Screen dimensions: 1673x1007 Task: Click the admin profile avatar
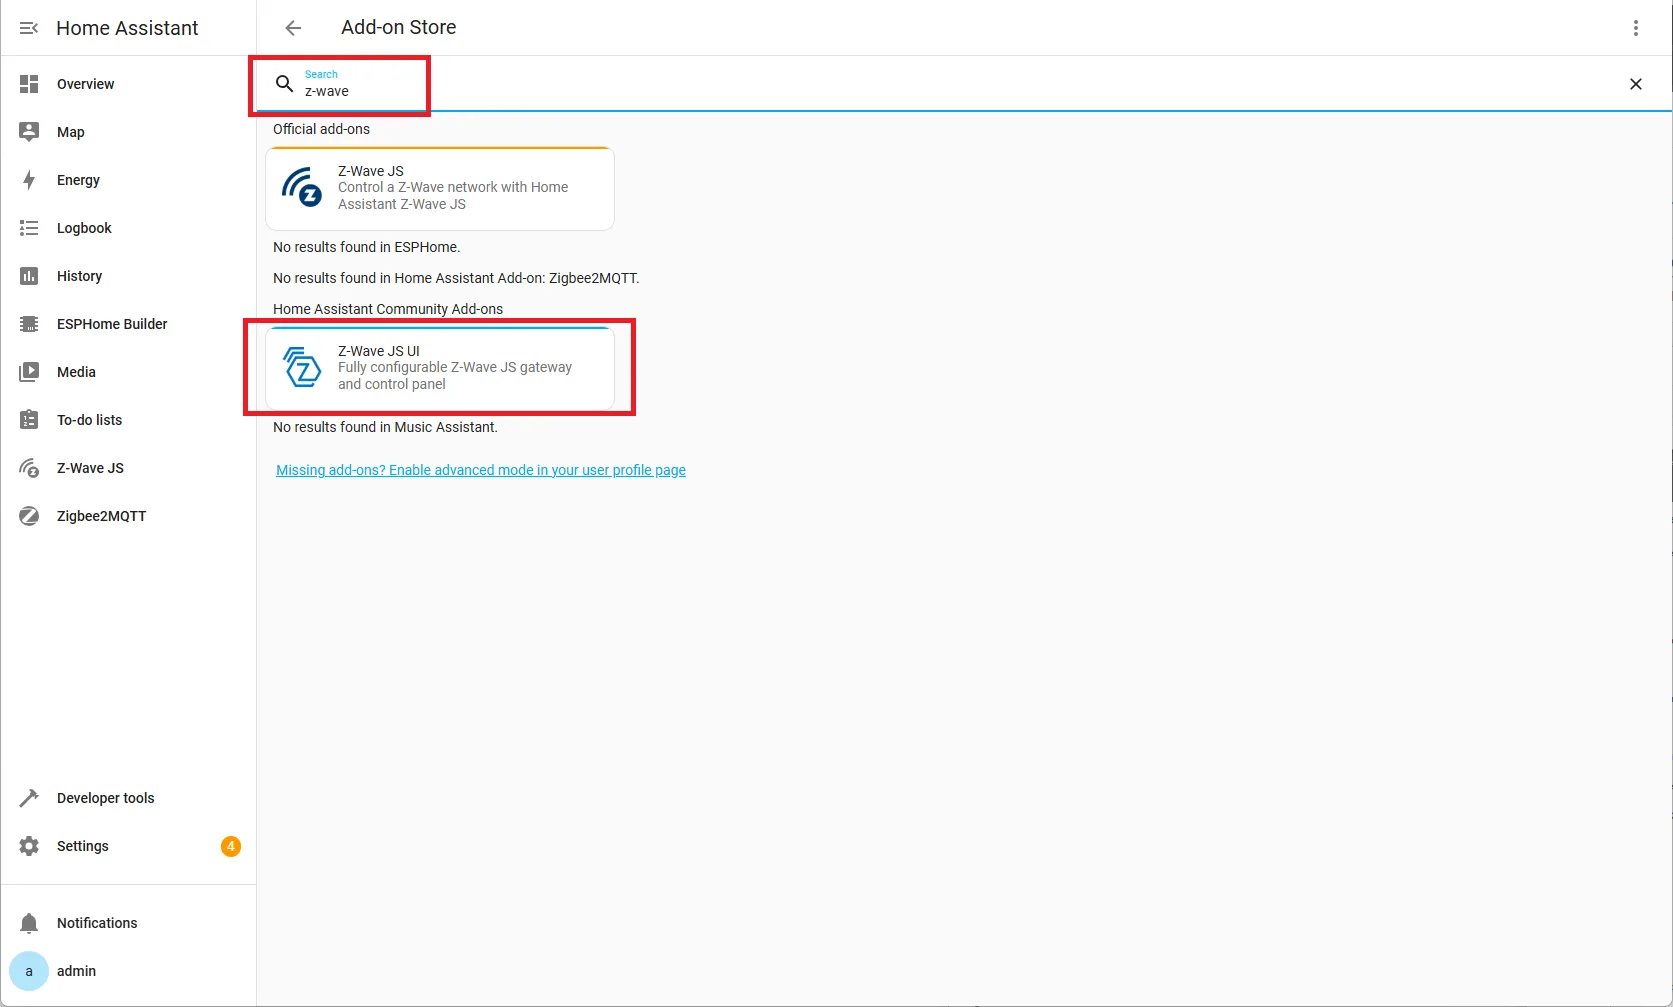point(28,970)
